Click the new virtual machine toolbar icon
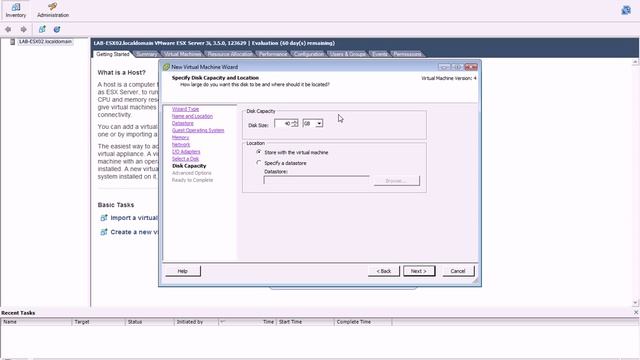 [x=42, y=29]
